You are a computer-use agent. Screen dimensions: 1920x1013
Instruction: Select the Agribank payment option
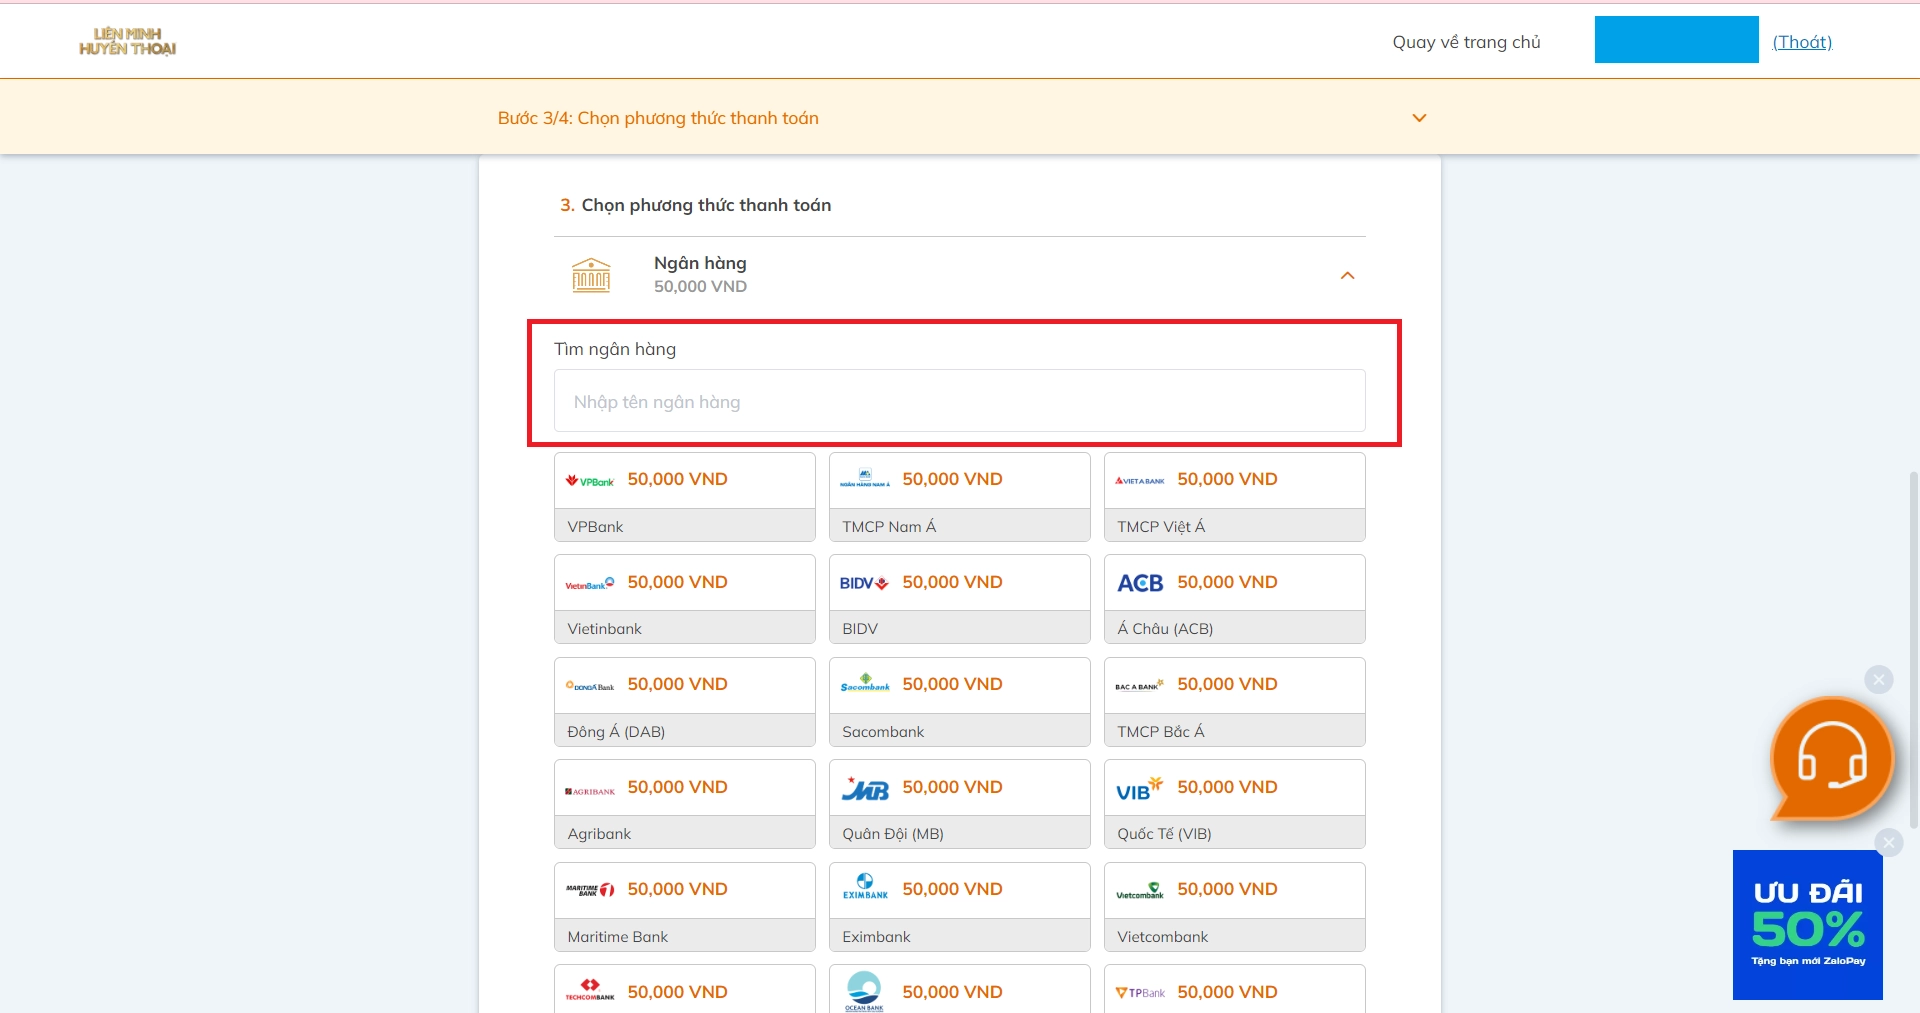pyautogui.click(x=684, y=804)
